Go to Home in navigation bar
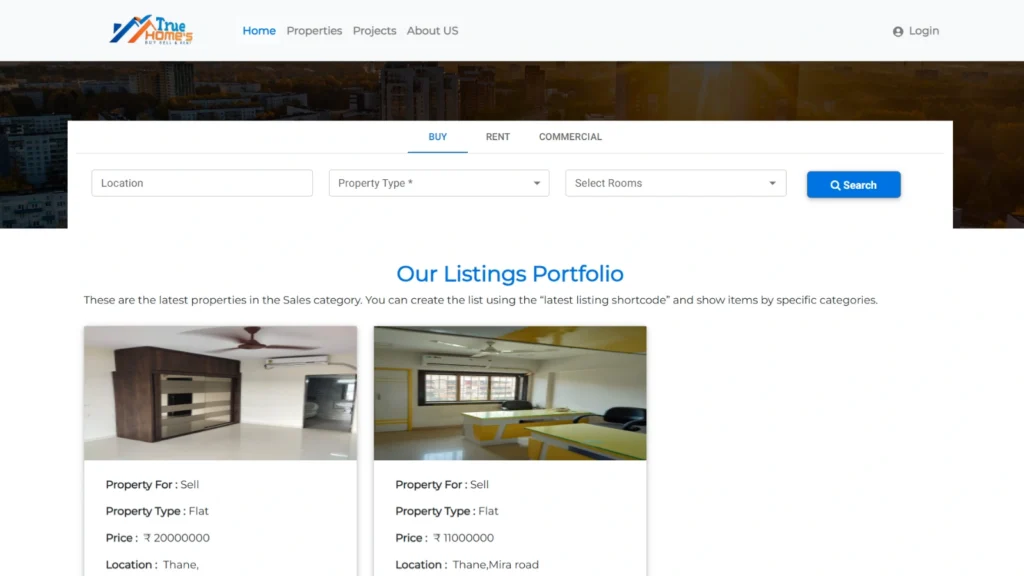The width and height of the screenshot is (1024, 576). [259, 31]
